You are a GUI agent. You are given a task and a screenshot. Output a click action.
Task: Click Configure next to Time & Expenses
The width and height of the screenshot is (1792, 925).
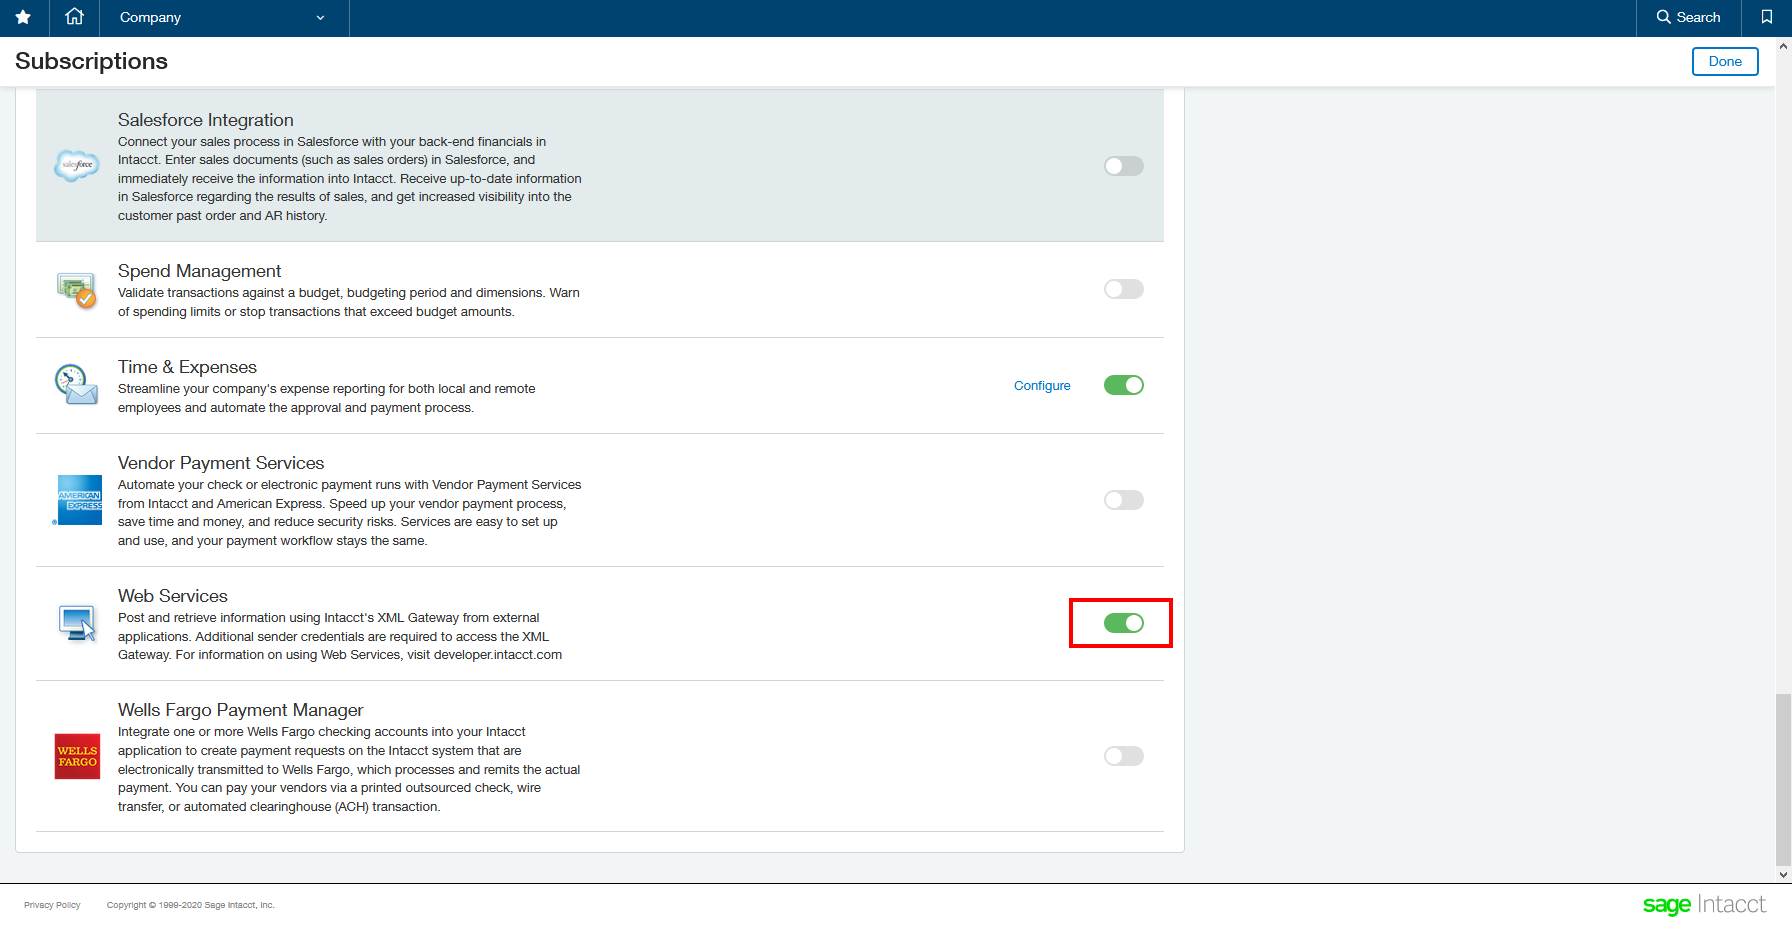pyautogui.click(x=1042, y=385)
